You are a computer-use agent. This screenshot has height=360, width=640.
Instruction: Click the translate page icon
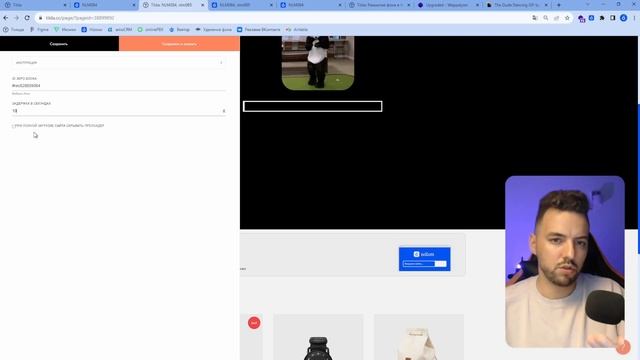coord(535,18)
